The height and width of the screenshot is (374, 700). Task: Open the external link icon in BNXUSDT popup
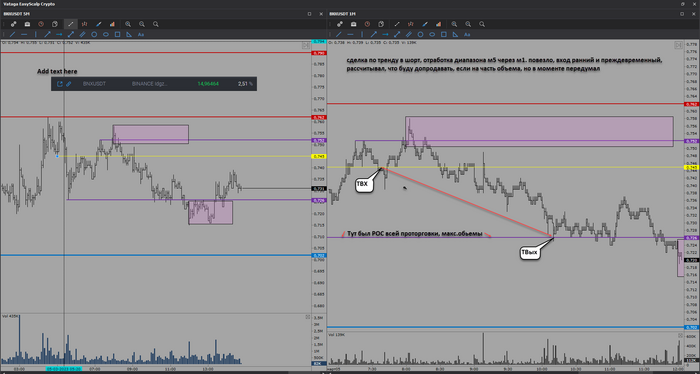point(60,83)
